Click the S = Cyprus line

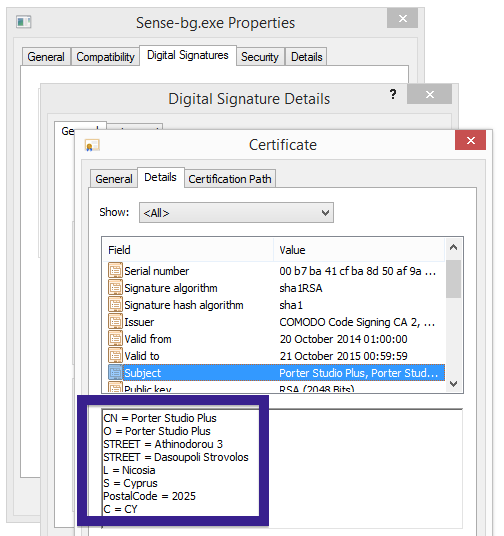click(130, 483)
